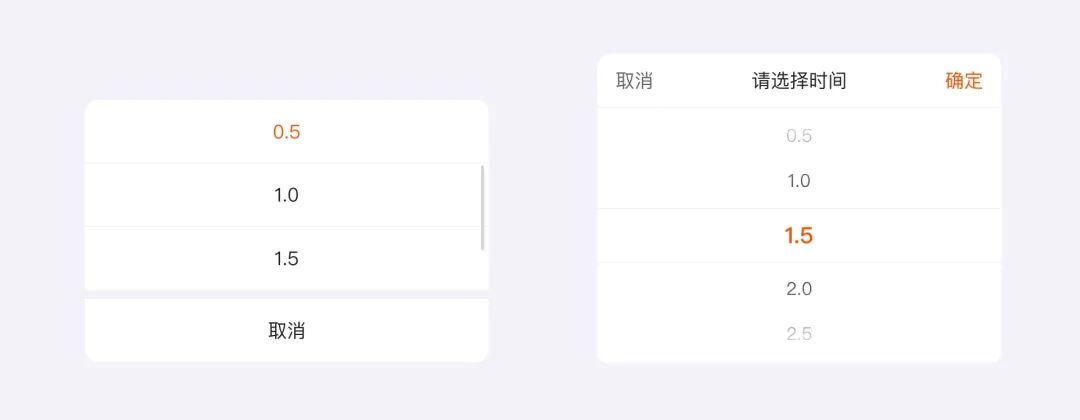Click gray divider above the left 取消 button

click(286, 294)
